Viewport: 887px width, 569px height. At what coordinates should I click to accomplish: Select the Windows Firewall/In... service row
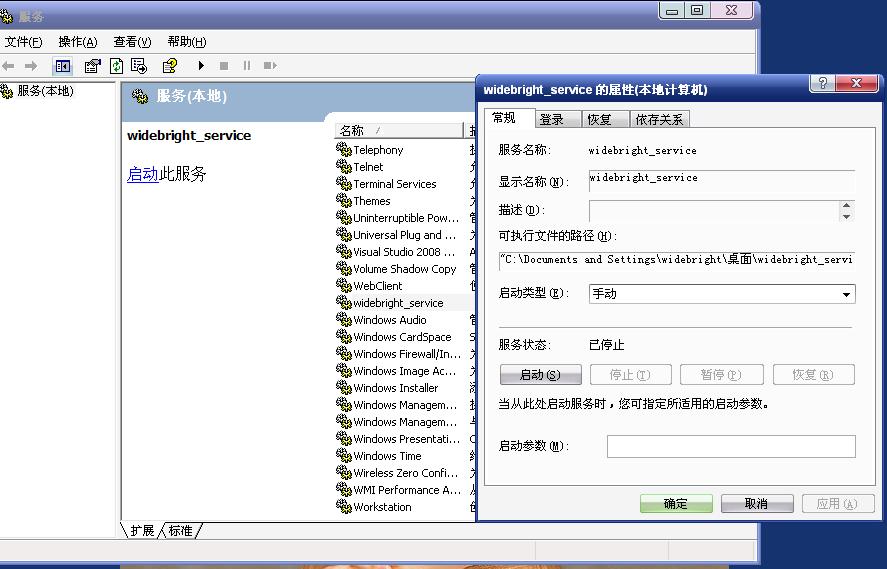(x=404, y=354)
